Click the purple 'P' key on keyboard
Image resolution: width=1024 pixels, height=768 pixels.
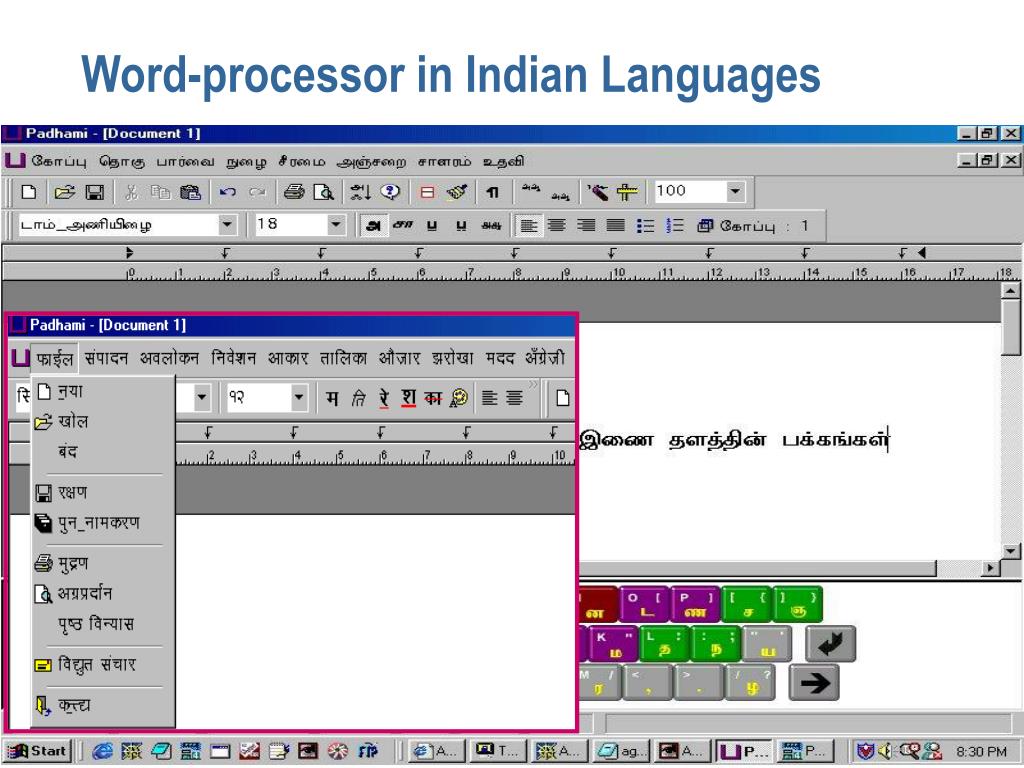[696, 604]
